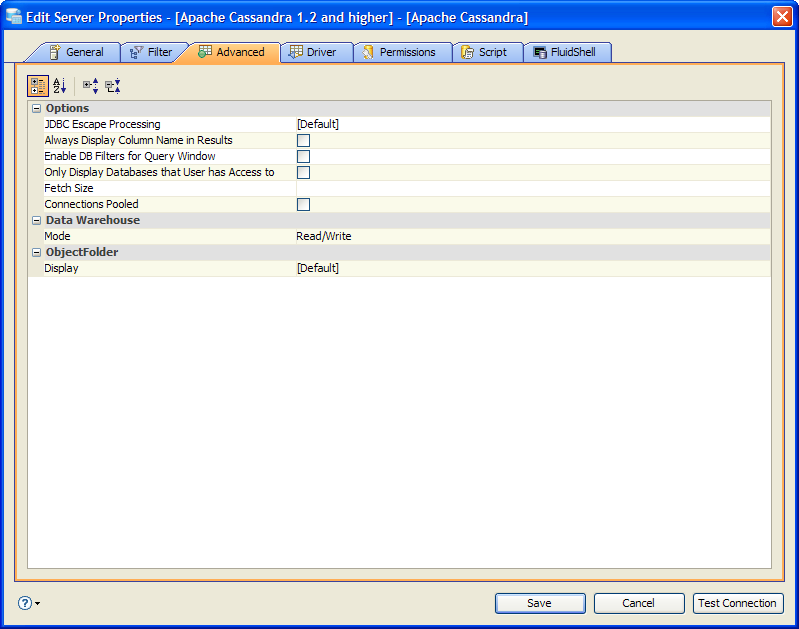Screen dimensions: 799x629
Task: Open the Display [Default] value dropdown
Action: (533, 268)
